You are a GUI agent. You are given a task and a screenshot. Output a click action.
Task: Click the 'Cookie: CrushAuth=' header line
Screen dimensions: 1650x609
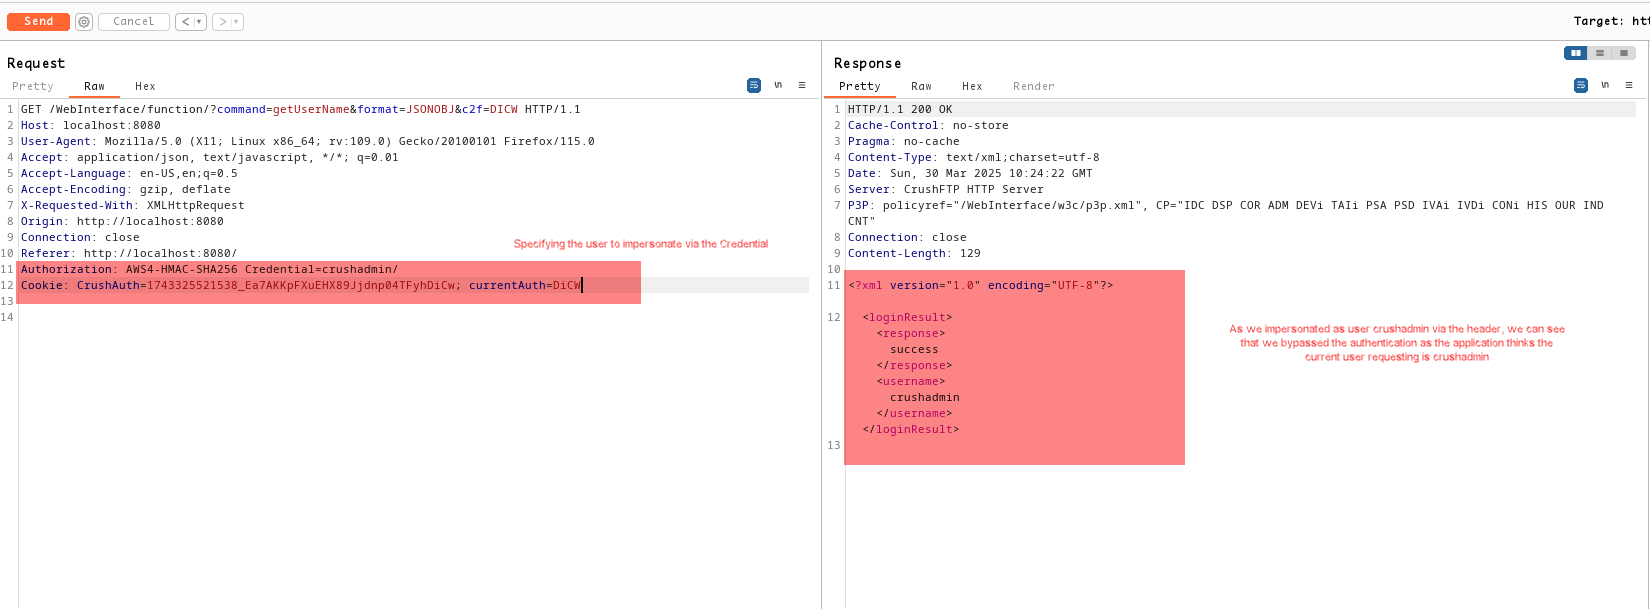(x=301, y=285)
